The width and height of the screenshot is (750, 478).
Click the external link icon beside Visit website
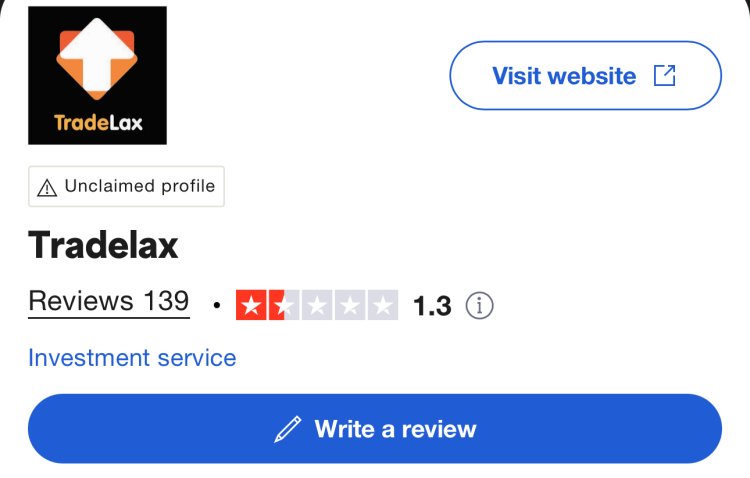(x=664, y=76)
